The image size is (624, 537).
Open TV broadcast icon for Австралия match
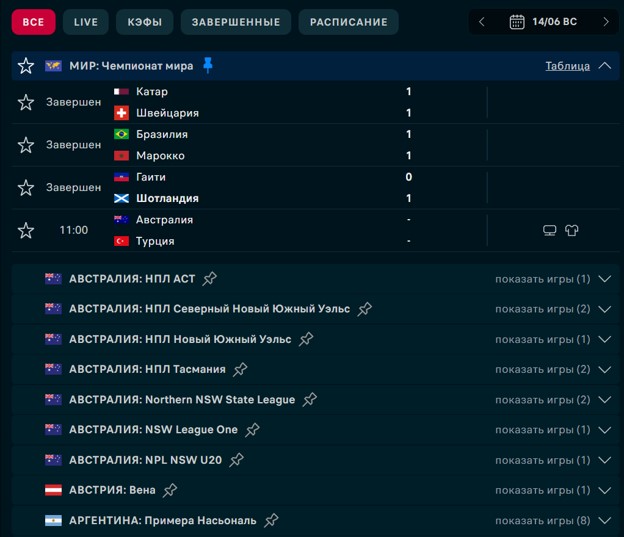coord(550,230)
